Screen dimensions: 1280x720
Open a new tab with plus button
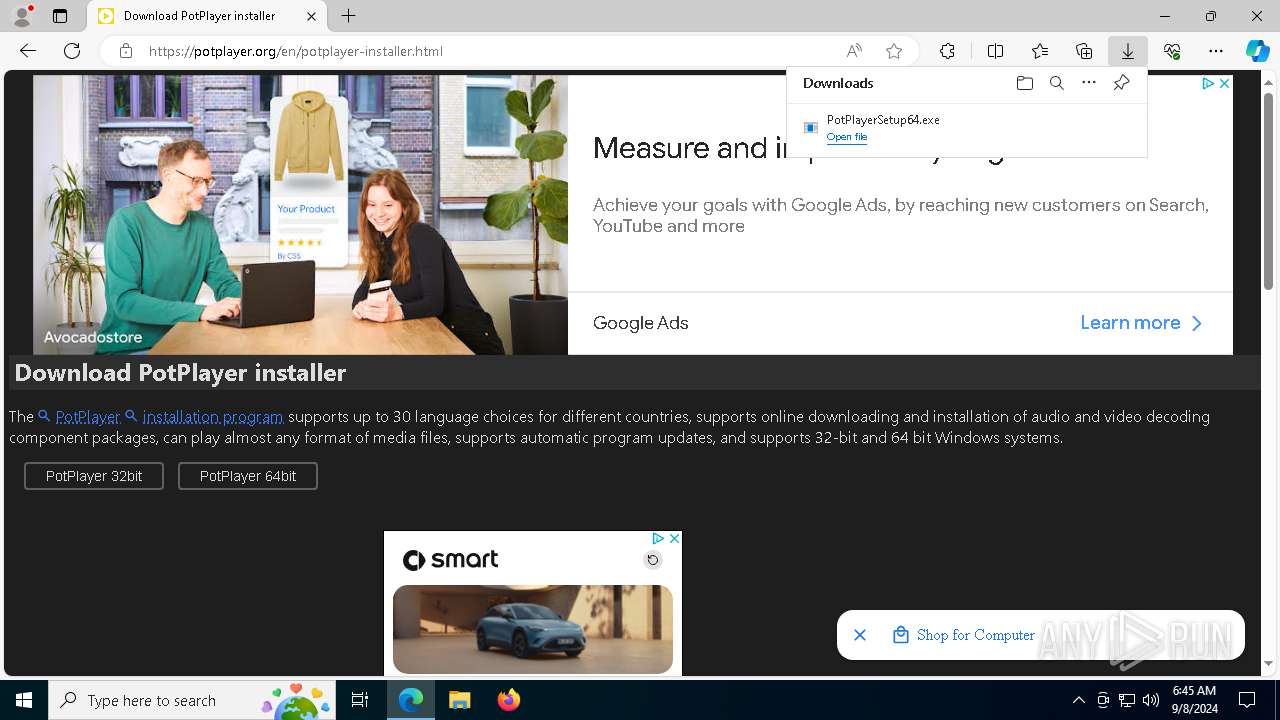348,16
